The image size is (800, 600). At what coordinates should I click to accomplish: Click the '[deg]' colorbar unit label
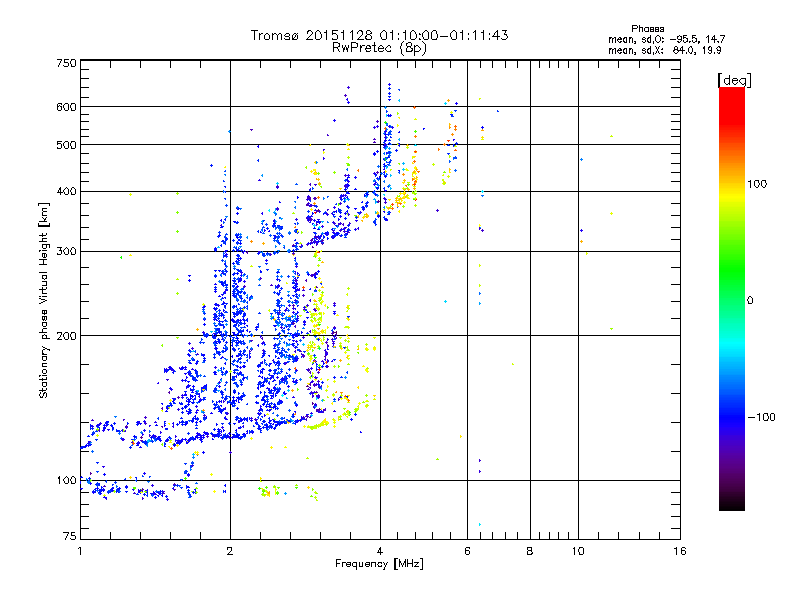[x=734, y=80]
